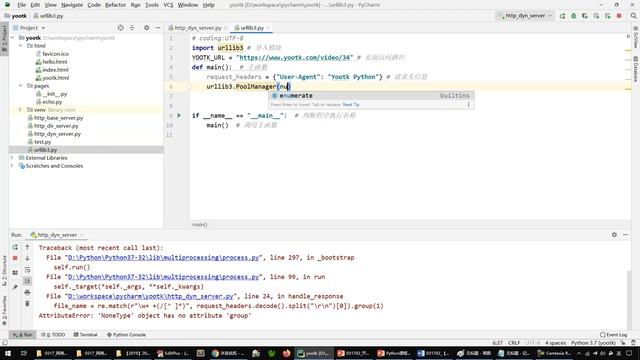Click the Run button in the top toolbar
This screenshot has height=360, width=640.
tap(562, 16)
